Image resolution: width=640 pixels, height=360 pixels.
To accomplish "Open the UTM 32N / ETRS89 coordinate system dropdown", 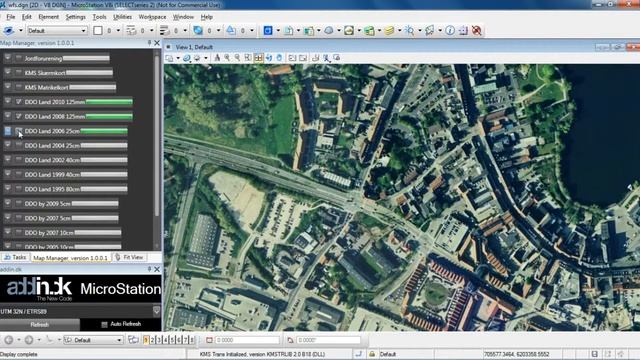I will (x=156, y=311).
